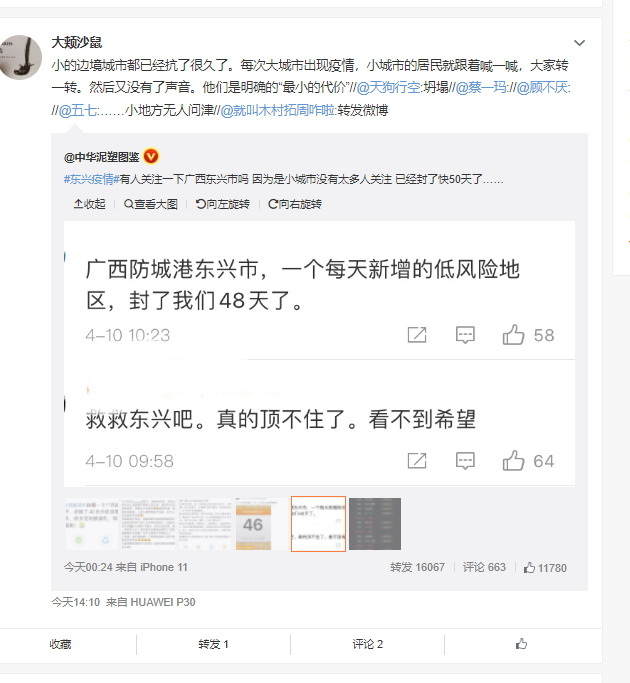
Task: Click 转发 1 to repost
Action: coord(213,644)
